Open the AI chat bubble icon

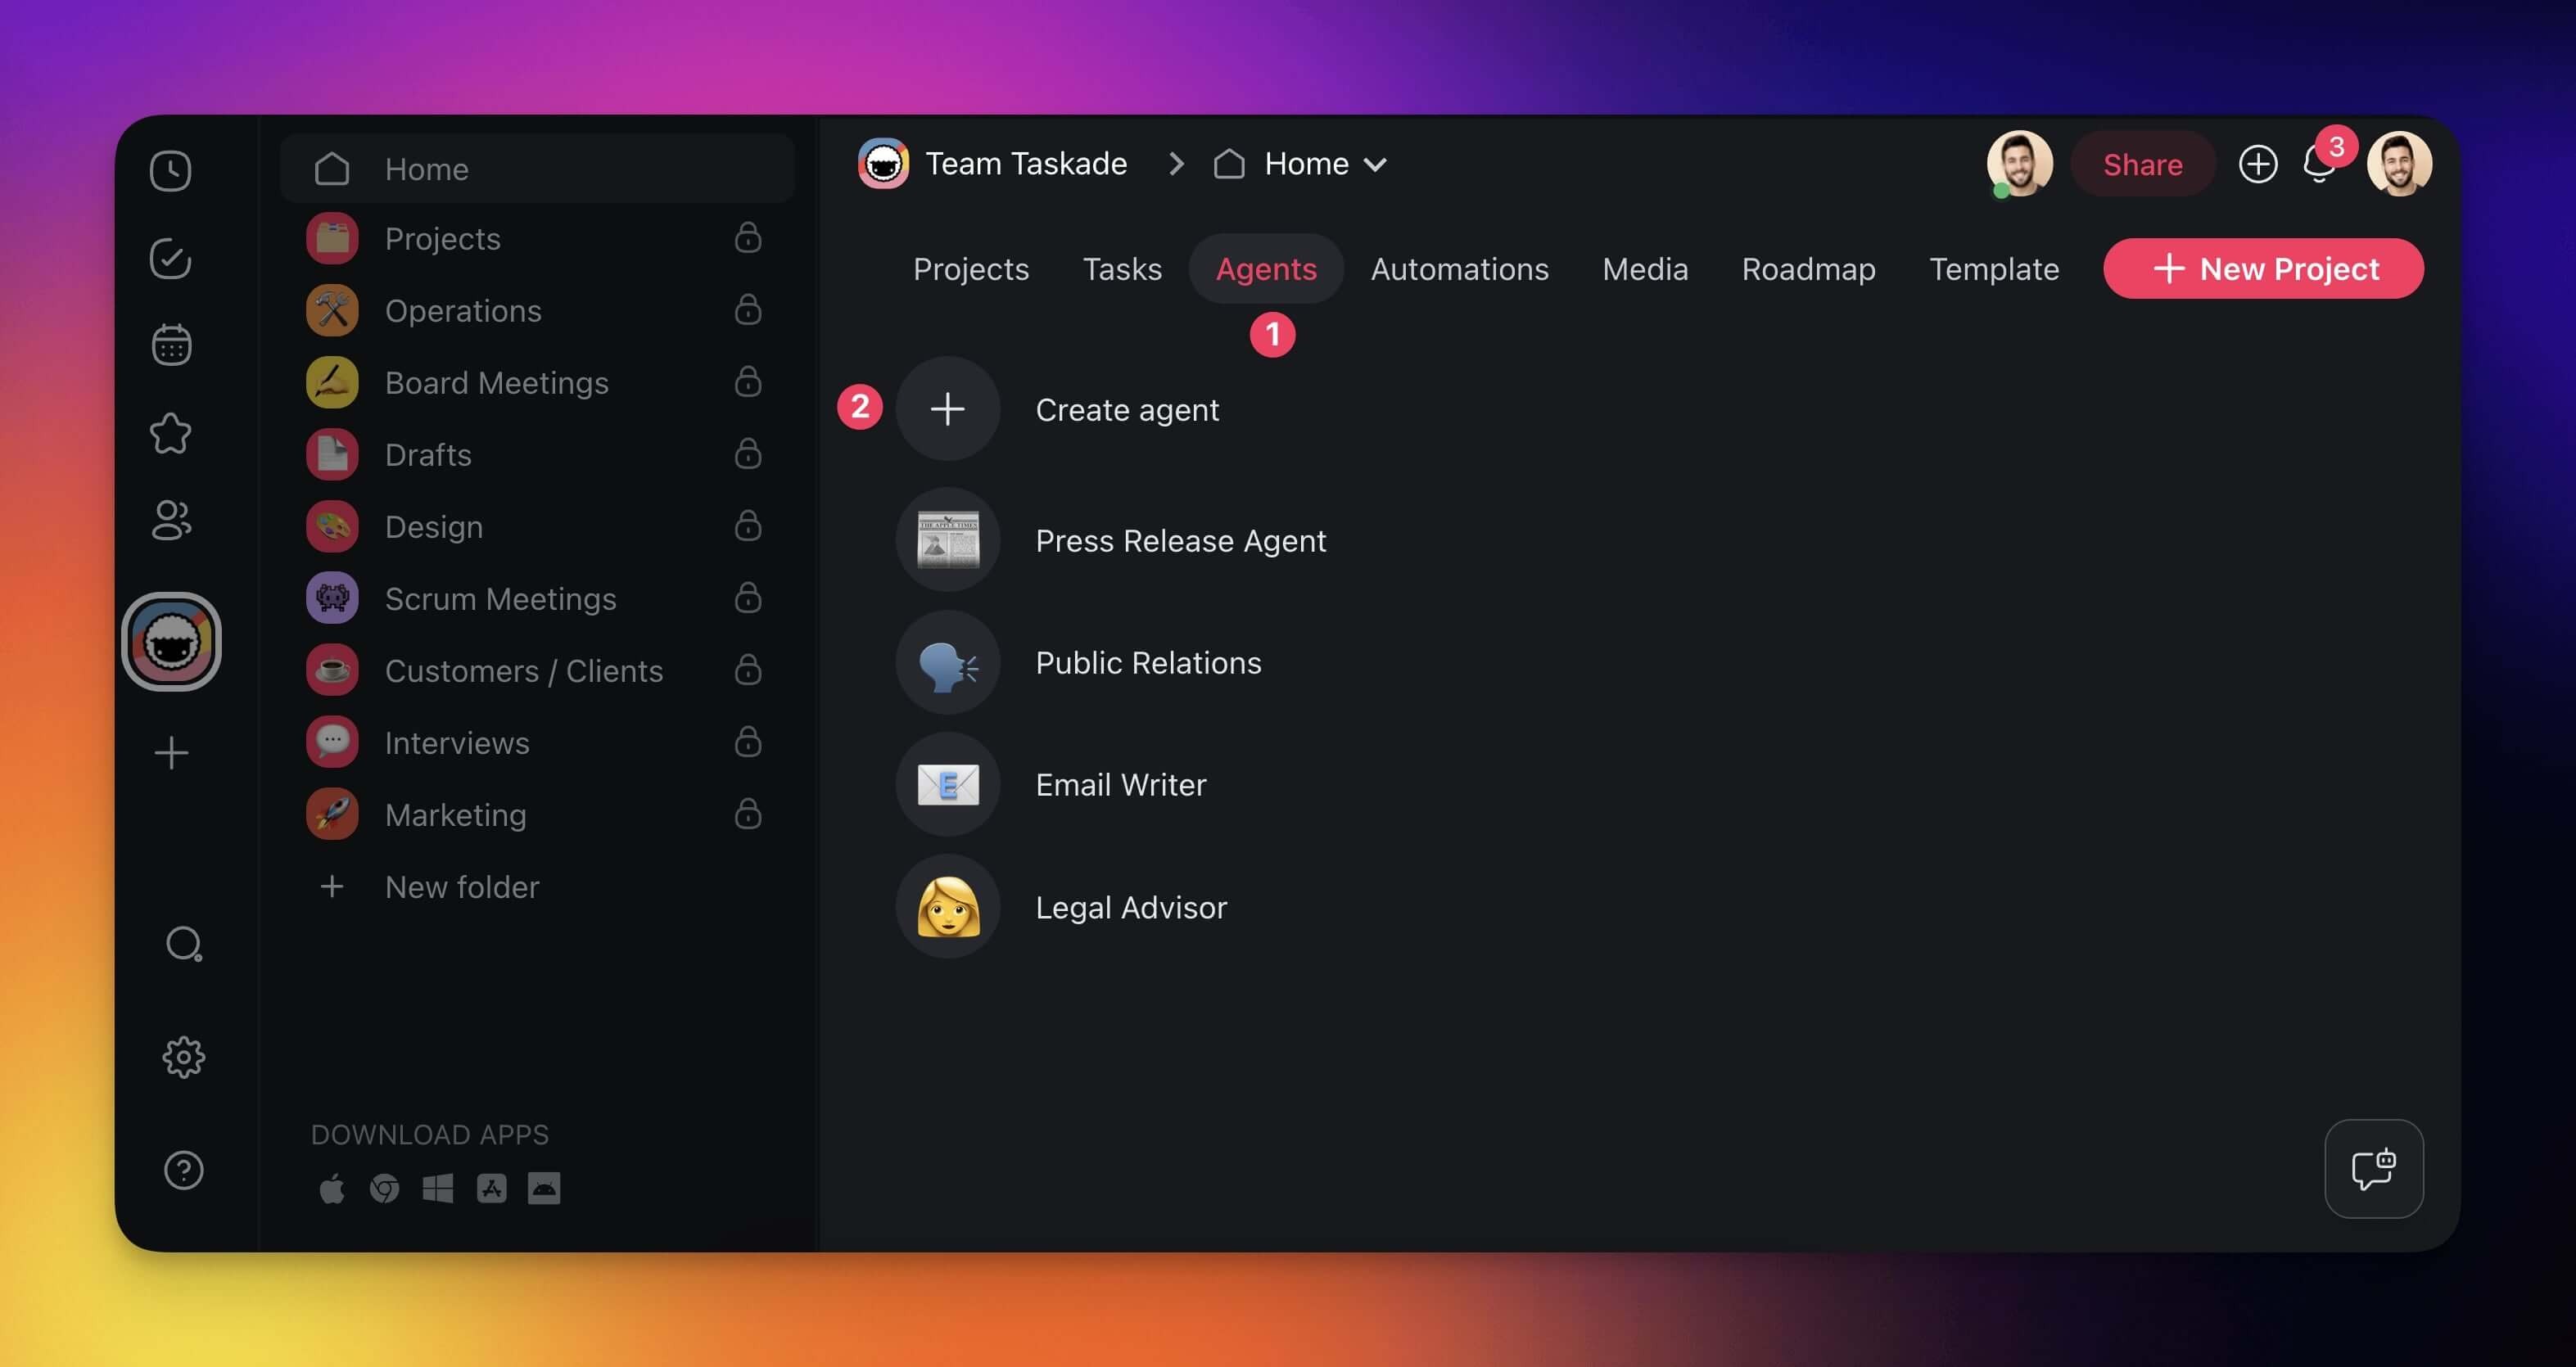click(2373, 1168)
